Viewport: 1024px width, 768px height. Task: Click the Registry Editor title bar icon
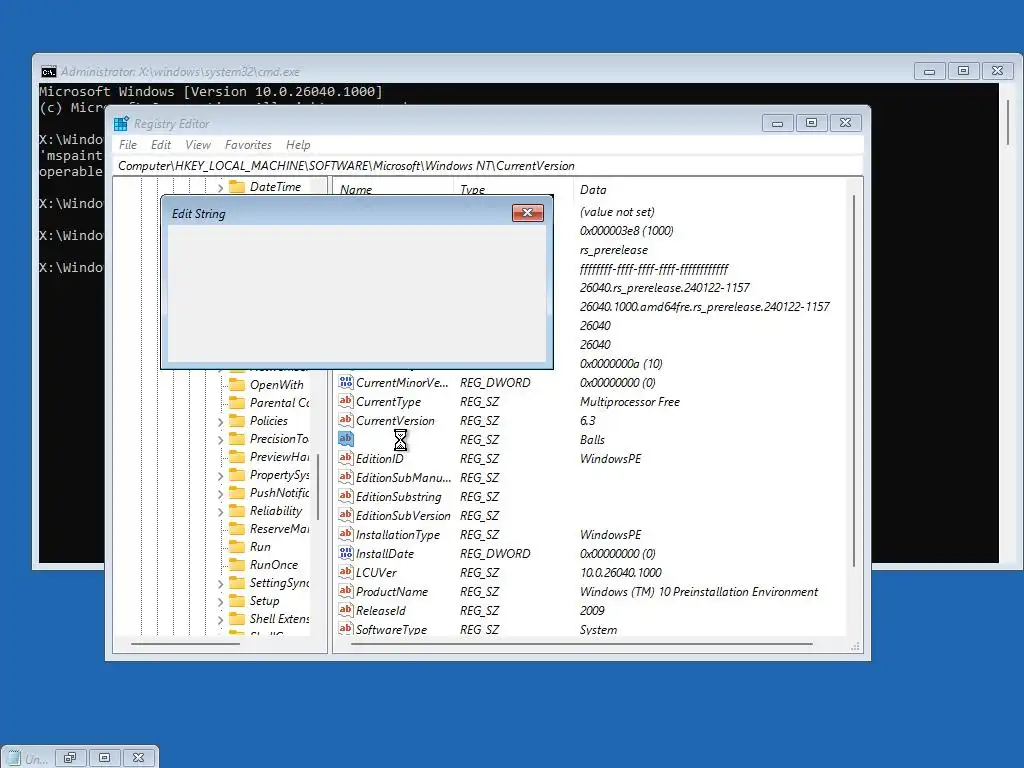[x=121, y=123]
